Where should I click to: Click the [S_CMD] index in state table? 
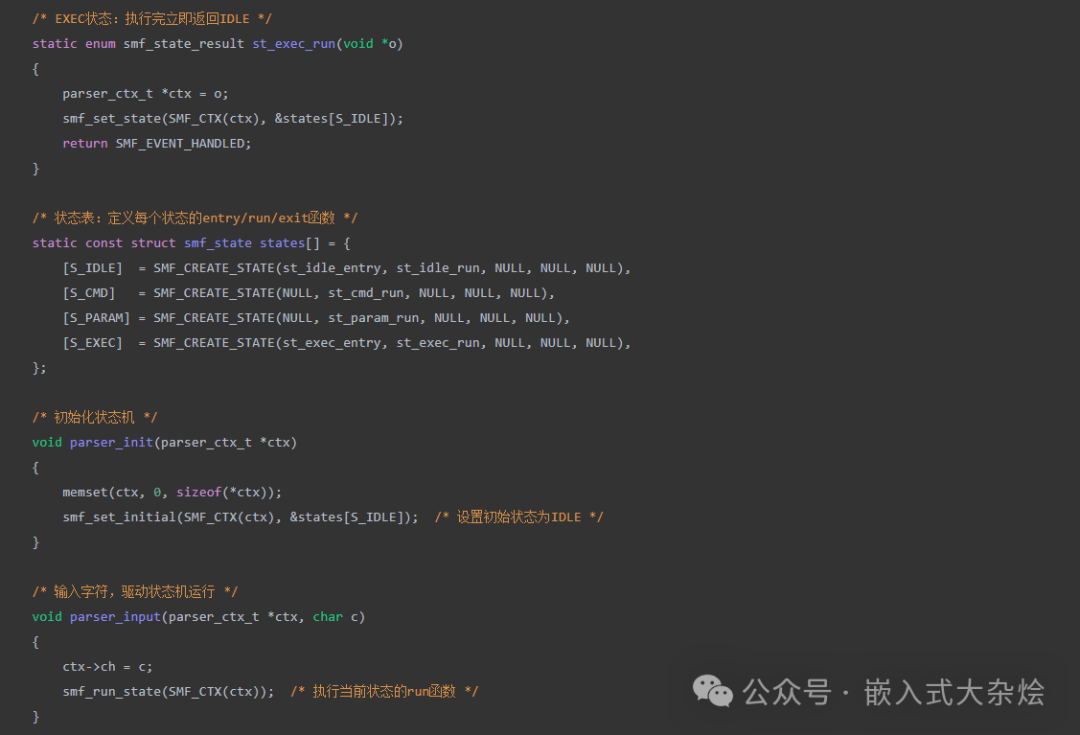tap(89, 293)
